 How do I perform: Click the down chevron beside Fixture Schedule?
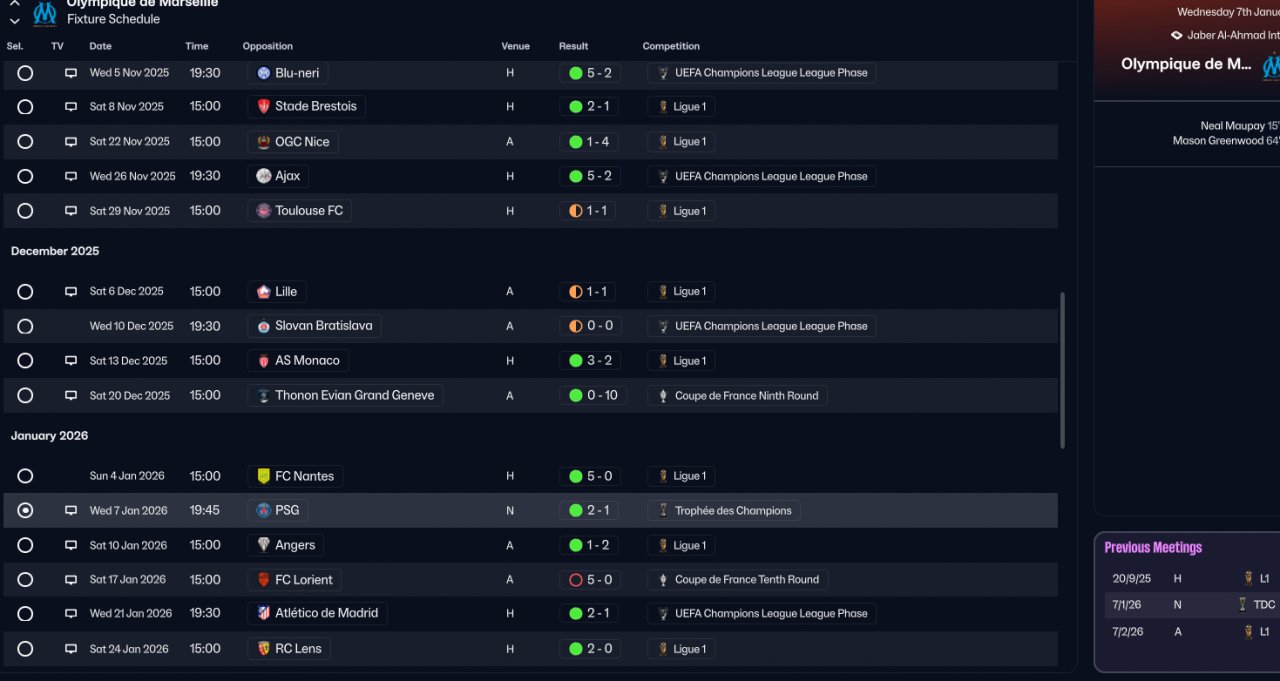click(x=15, y=20)
